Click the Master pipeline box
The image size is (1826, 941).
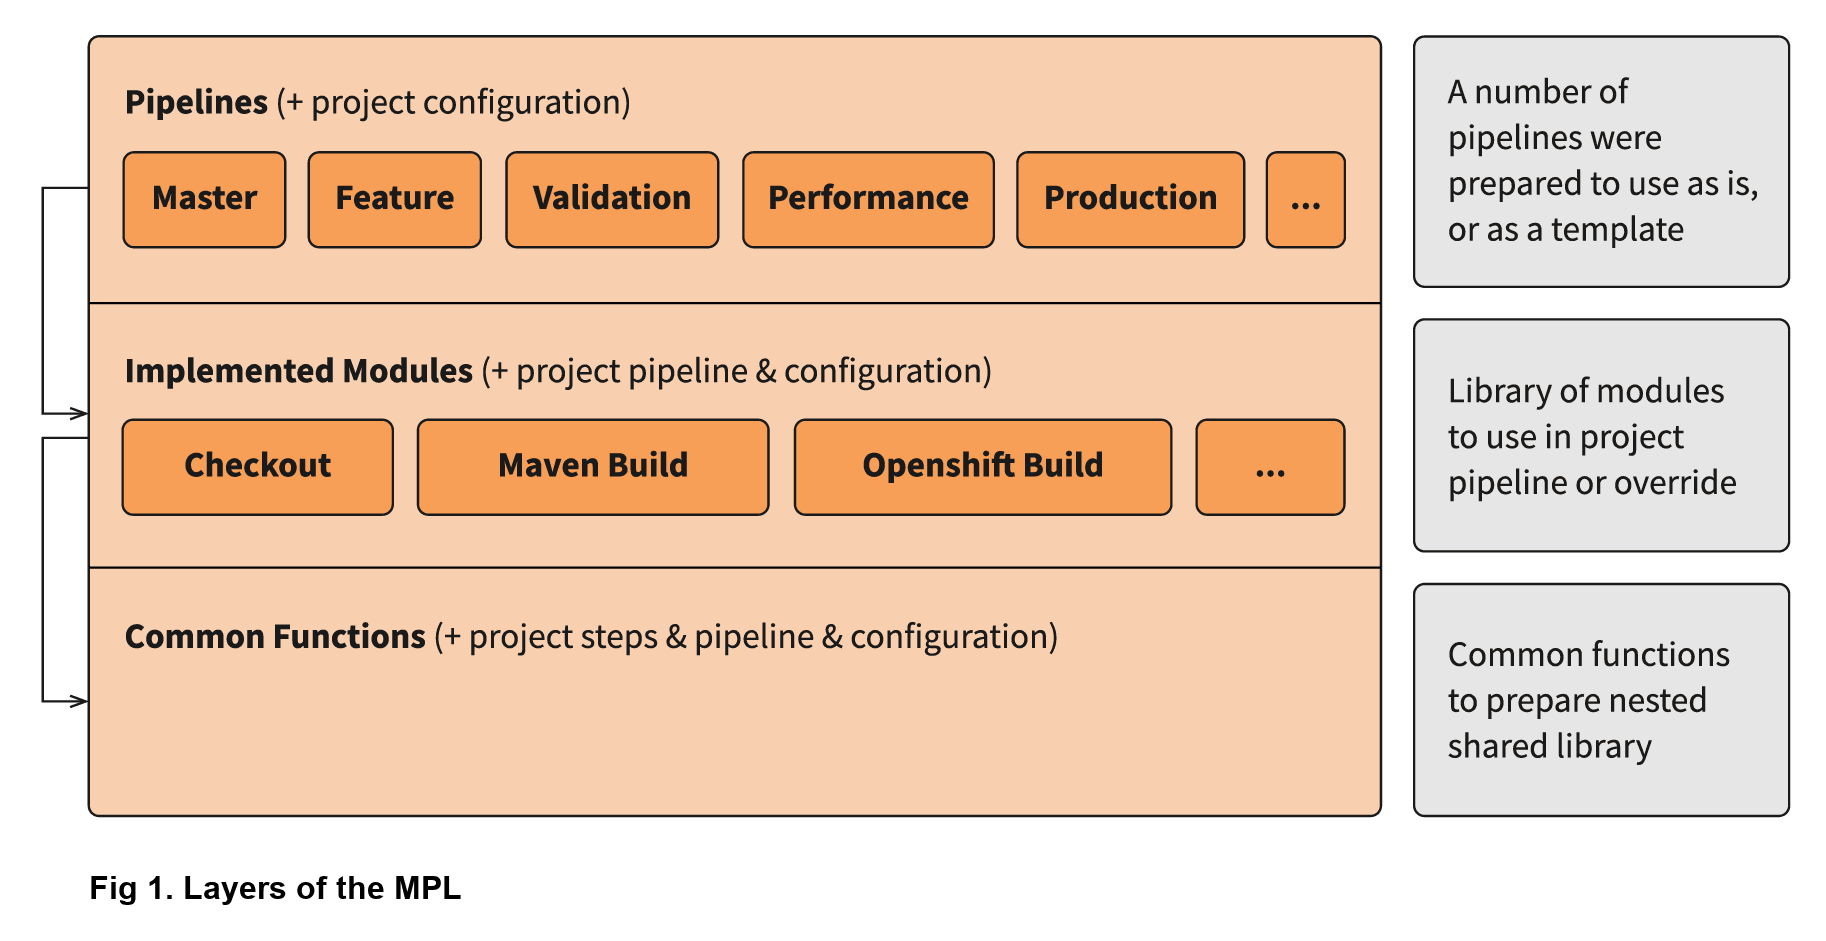click(204, 199)
